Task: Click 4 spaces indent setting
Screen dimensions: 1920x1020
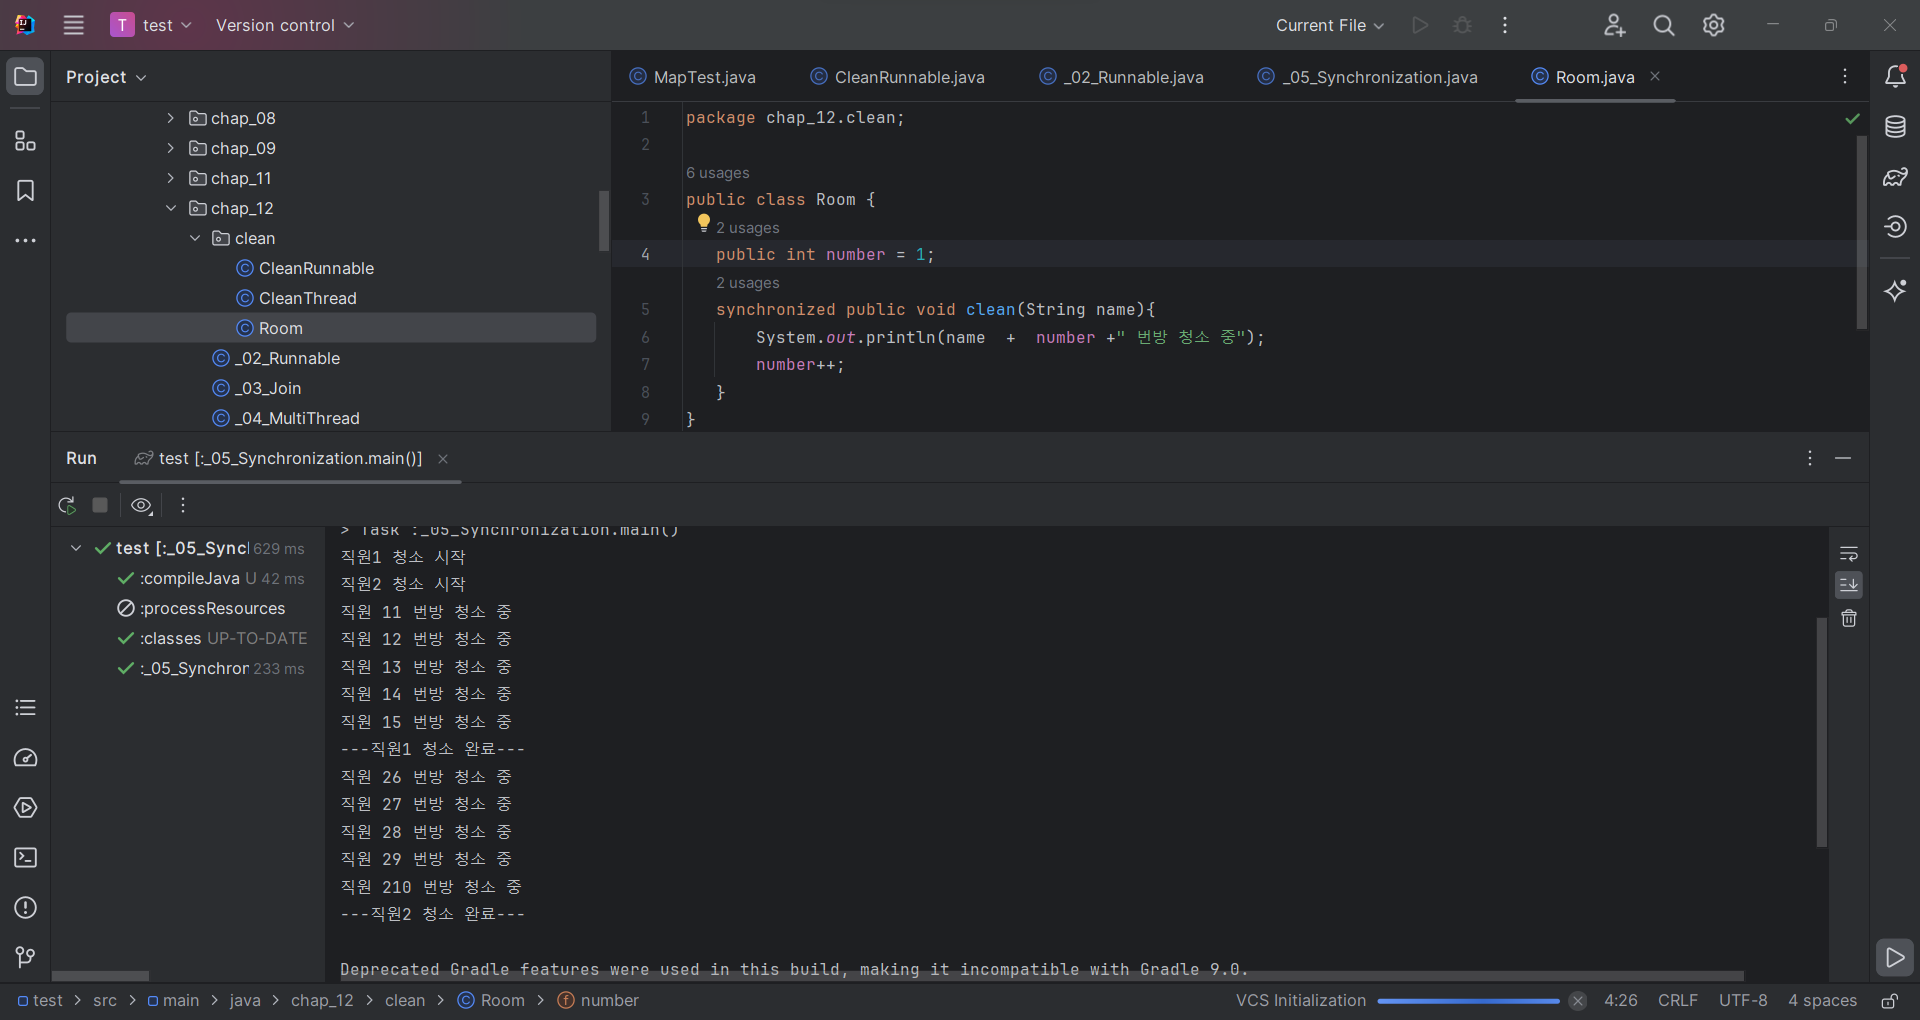Action: pos(1822,1001)
